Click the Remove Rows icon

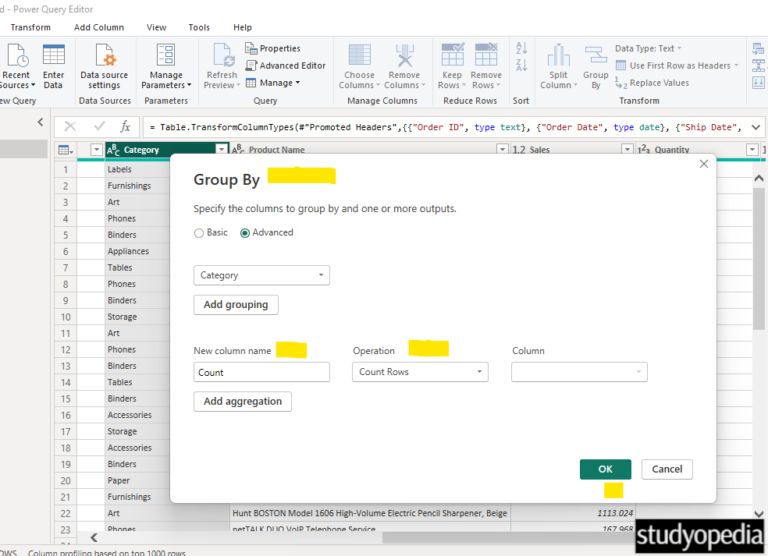click(x=486, y=54)
